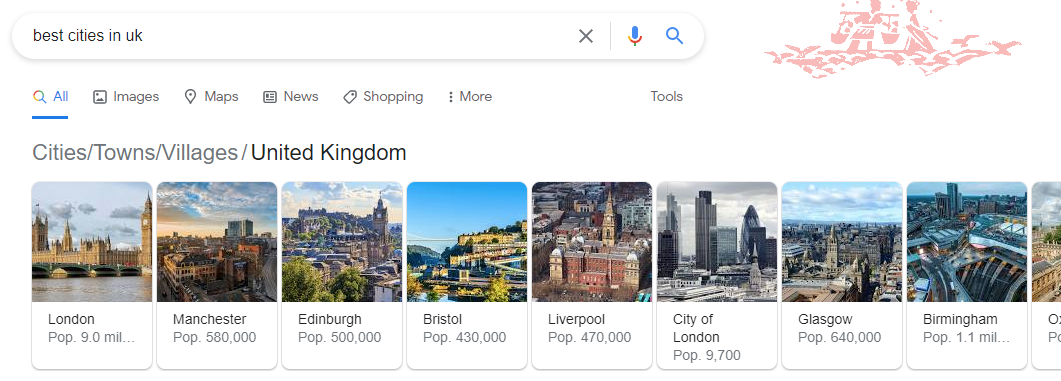Select the Birmingham city card
The width and height of the screenshot is (1061, 381).
[967, 275]
